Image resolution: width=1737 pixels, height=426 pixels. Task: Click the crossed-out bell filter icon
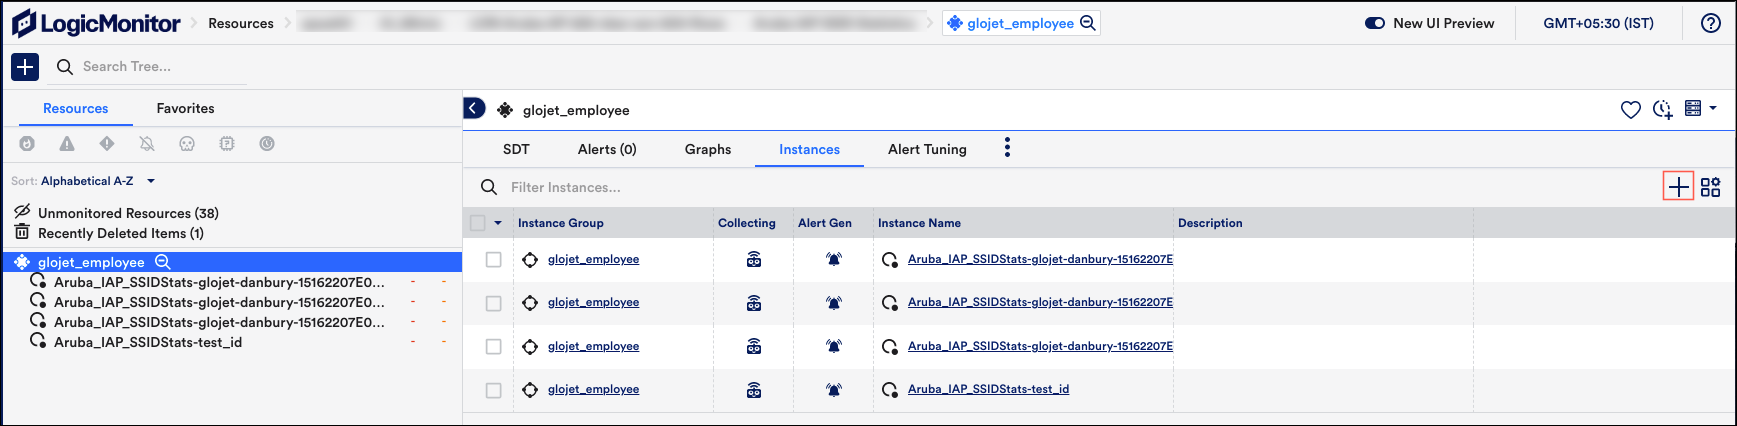[x=147, y=144]
